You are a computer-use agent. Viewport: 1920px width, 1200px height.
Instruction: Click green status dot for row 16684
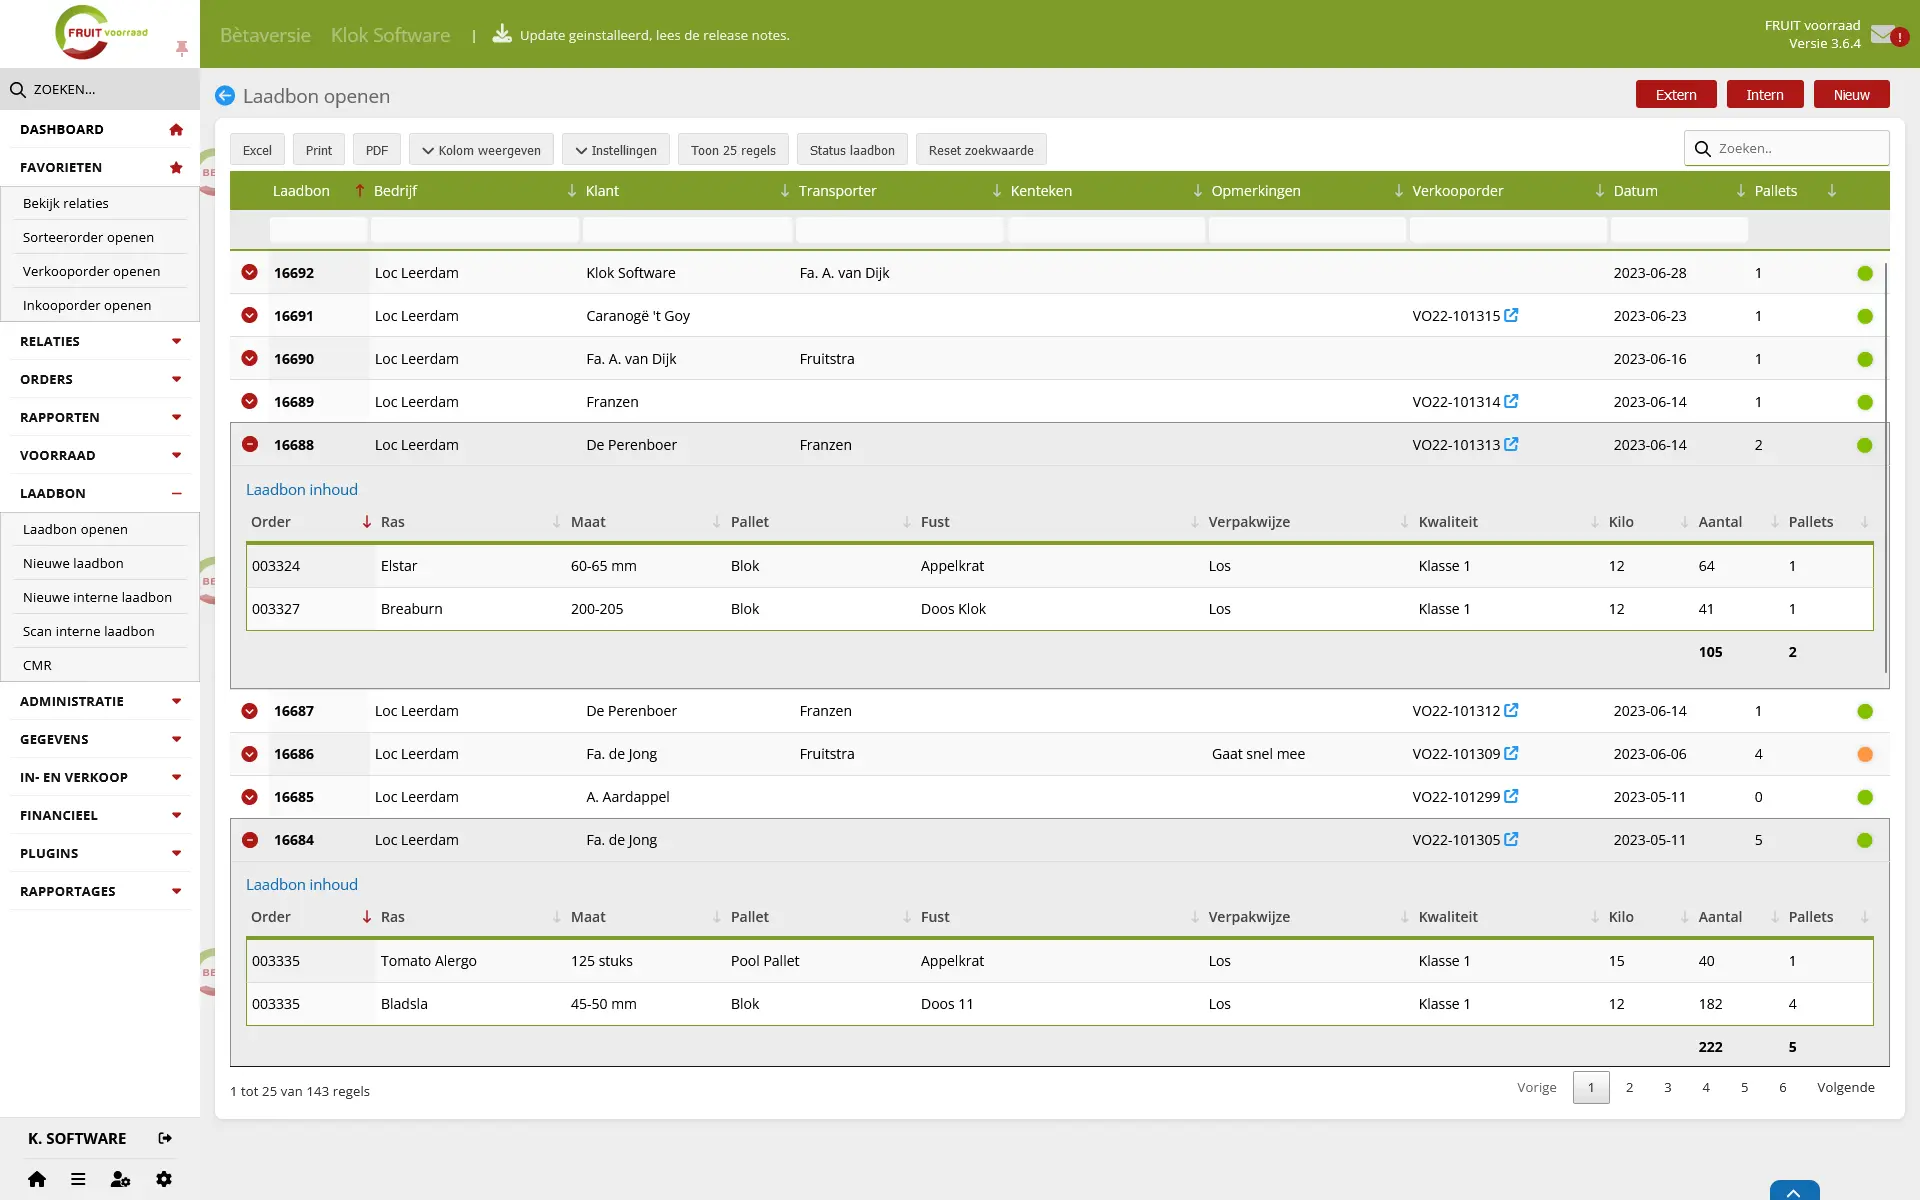tap(1865, 840)
